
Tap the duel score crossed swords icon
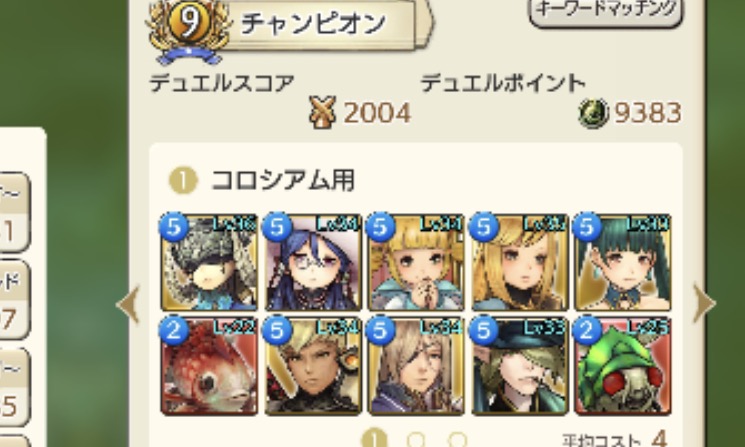[x=322, y=112]
